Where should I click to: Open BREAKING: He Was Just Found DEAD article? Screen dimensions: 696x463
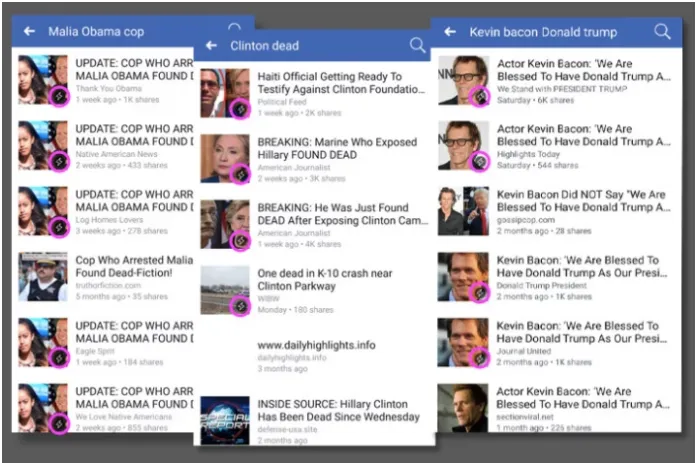(x=314, y=225)
